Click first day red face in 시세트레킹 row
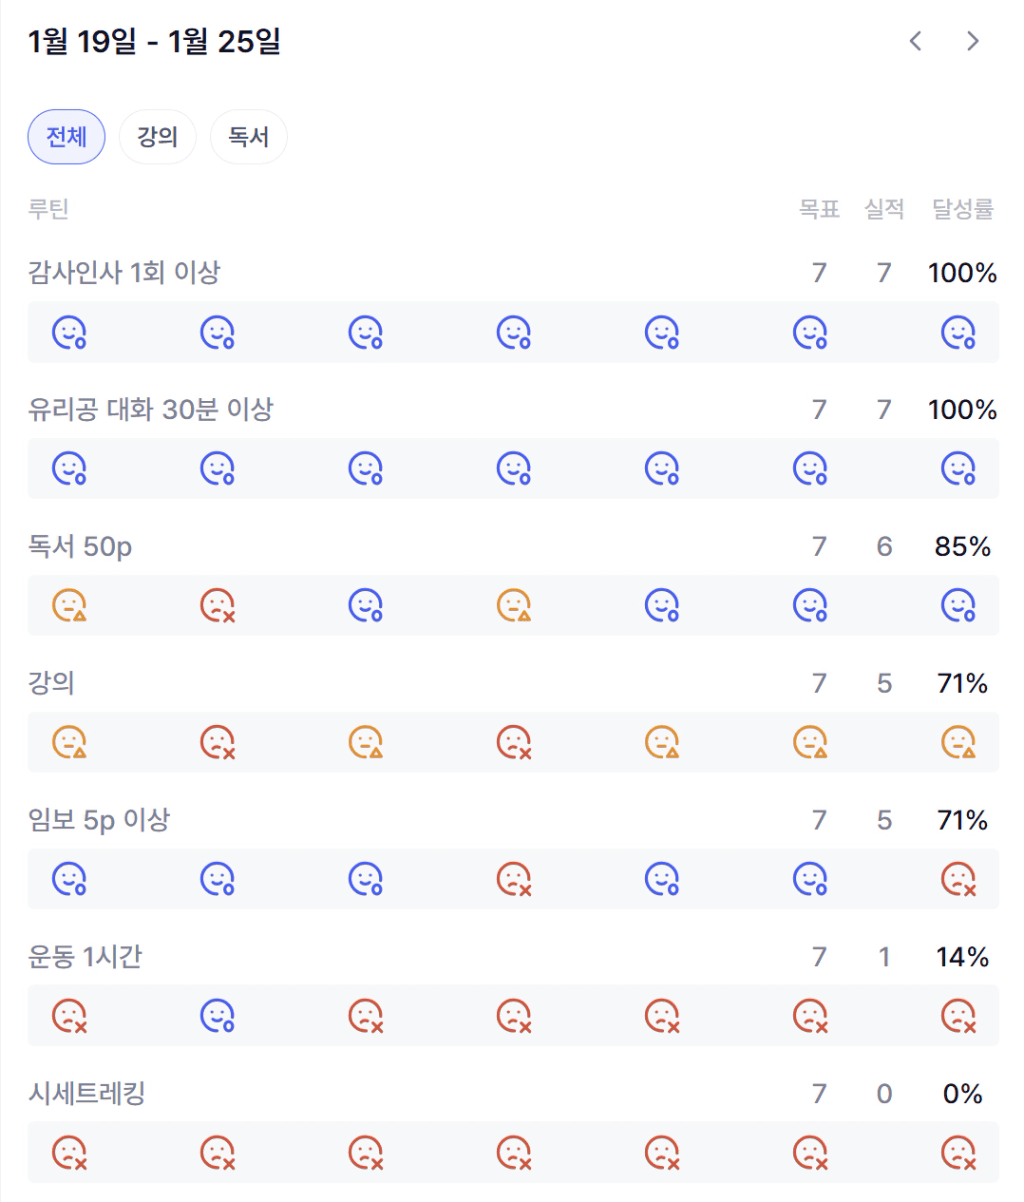The height and width of the screenshot is (1202, 1024). 69,1154
